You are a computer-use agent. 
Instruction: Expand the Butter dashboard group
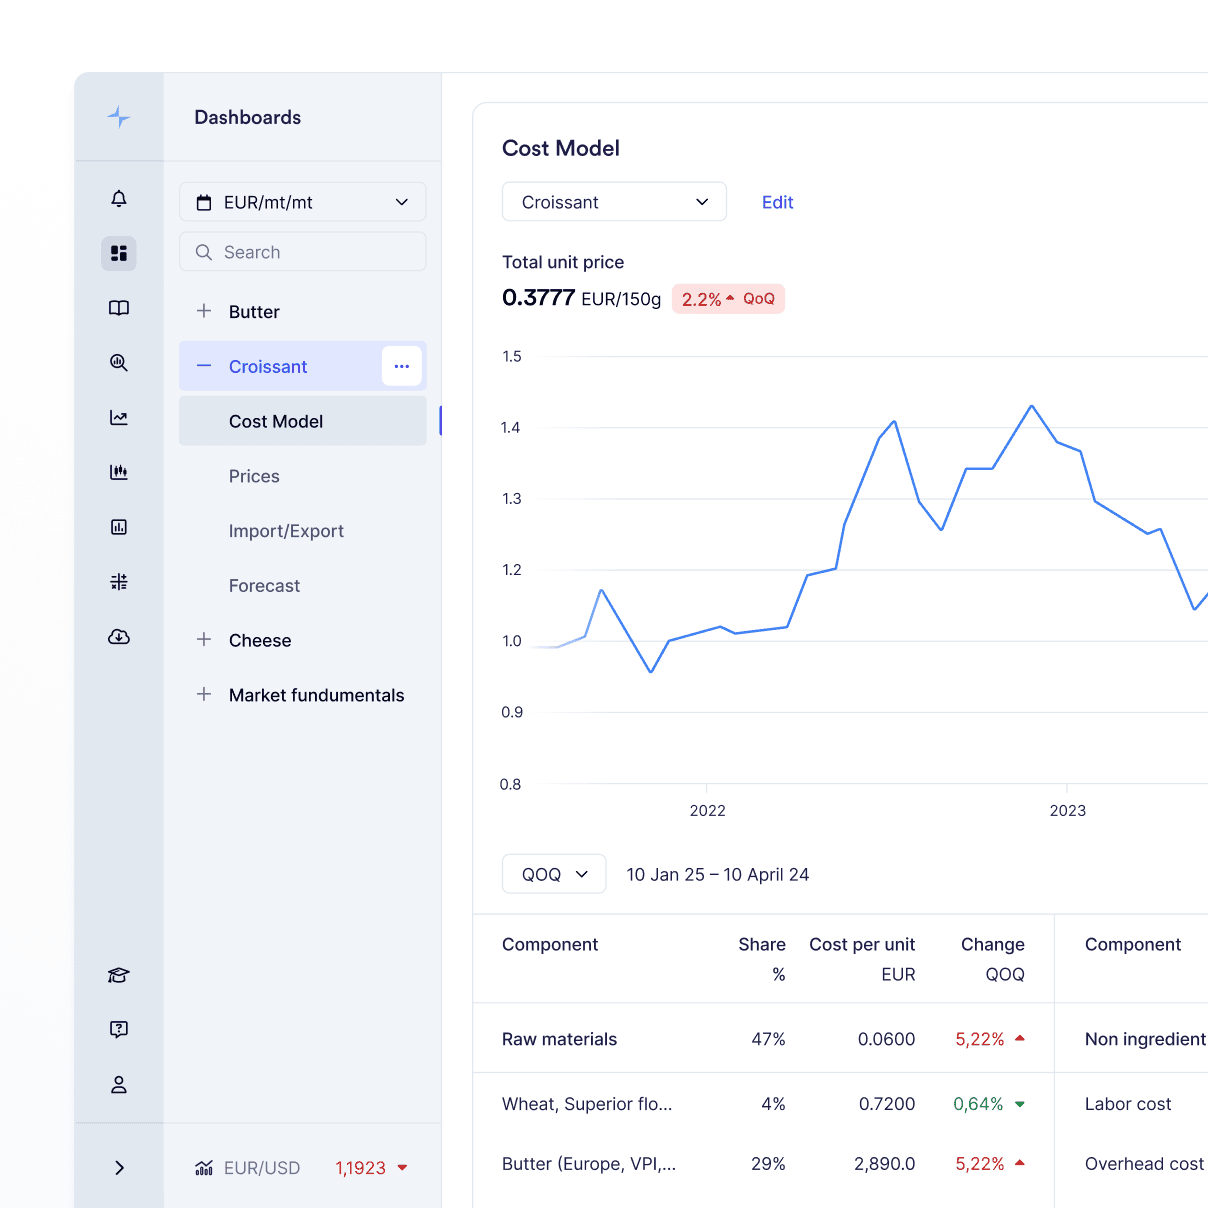204,311
